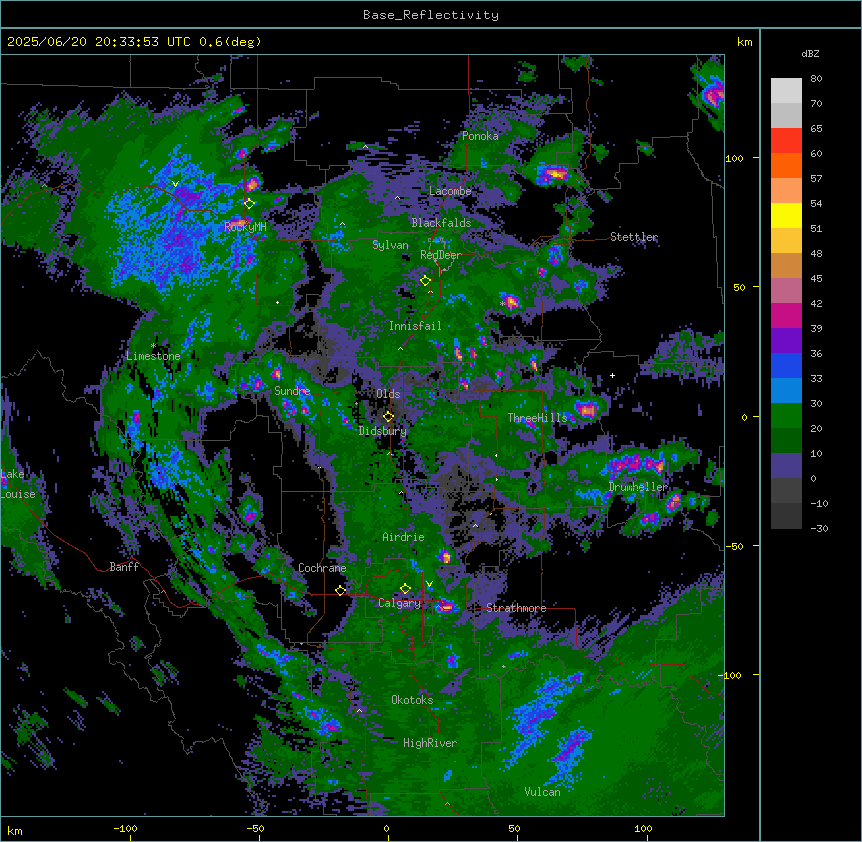
Task: Click the Innisfail city label
Action: [415, 326]
